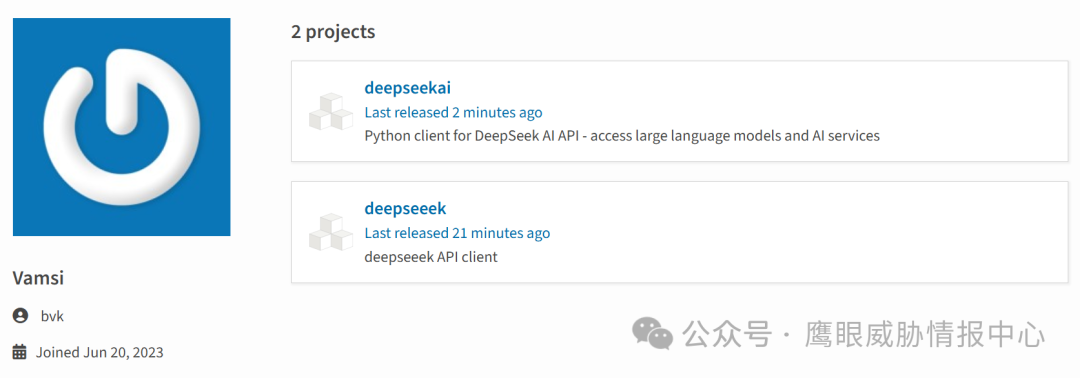The width and height of the screenshot is (1080, 378).
Task: Click the bvk username text
Action: click(52, 316)
